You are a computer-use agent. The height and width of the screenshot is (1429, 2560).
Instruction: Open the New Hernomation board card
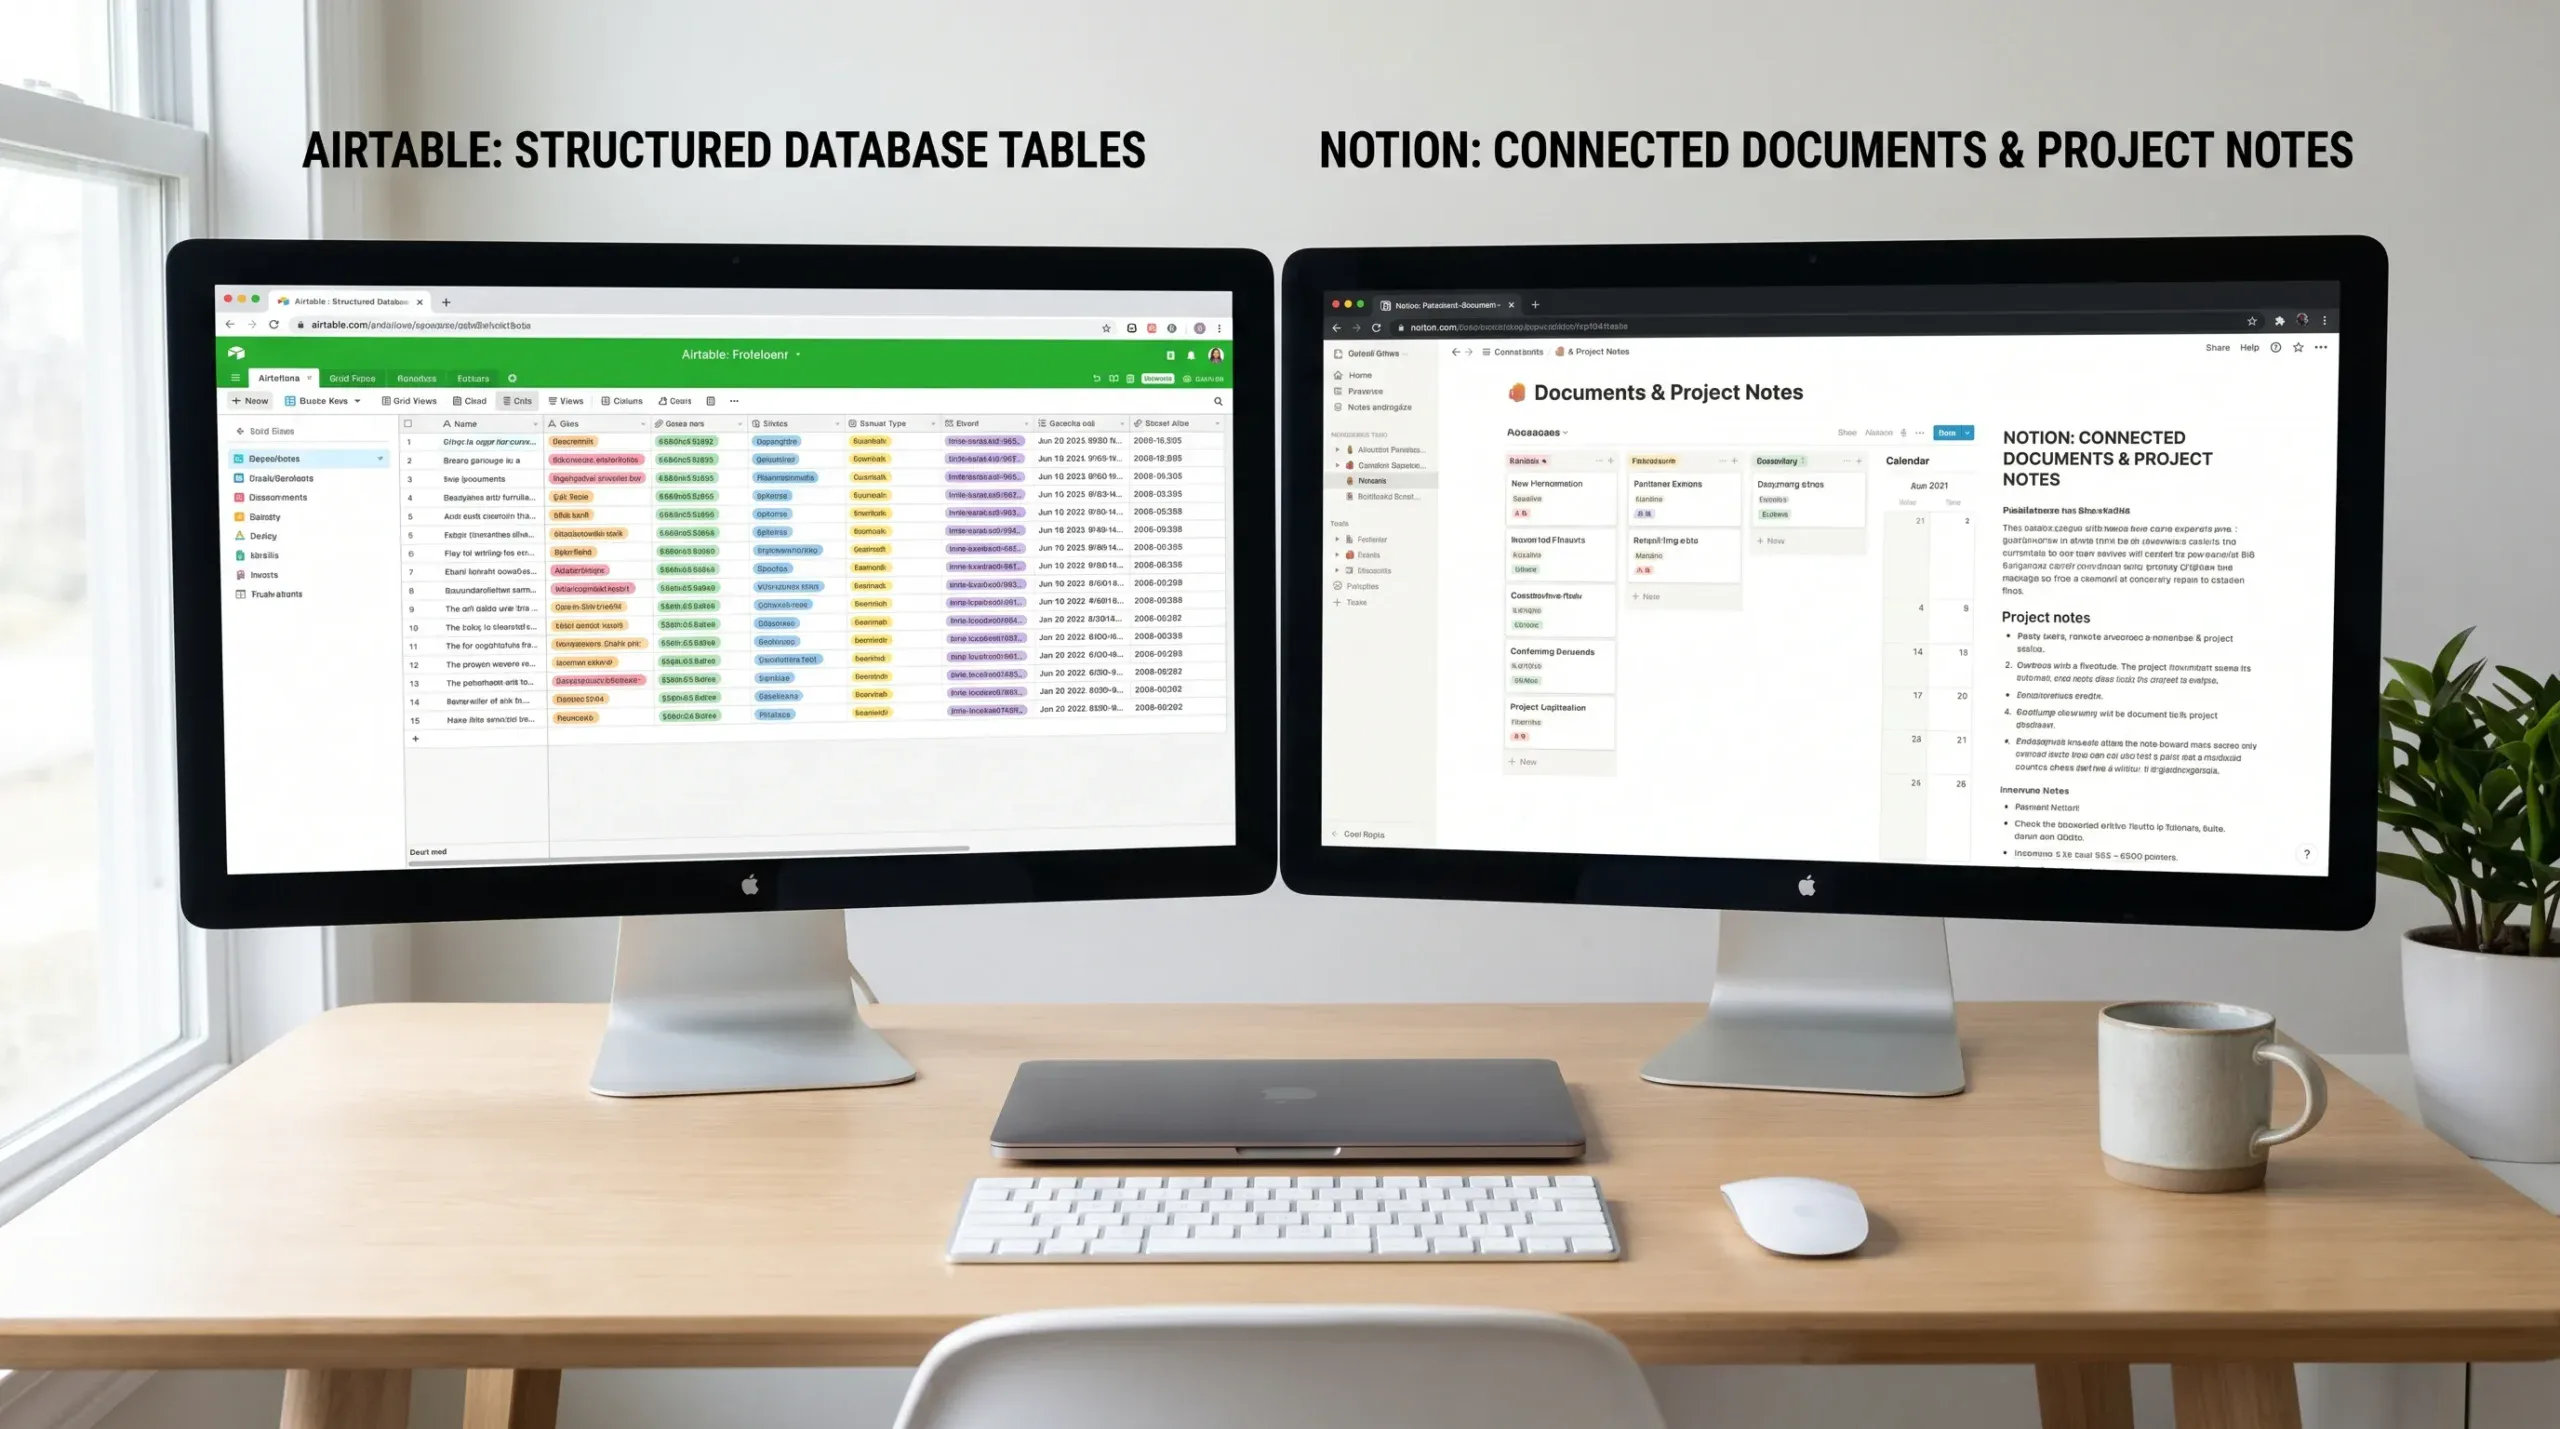pyautogui.click(x=1560, y=498)
